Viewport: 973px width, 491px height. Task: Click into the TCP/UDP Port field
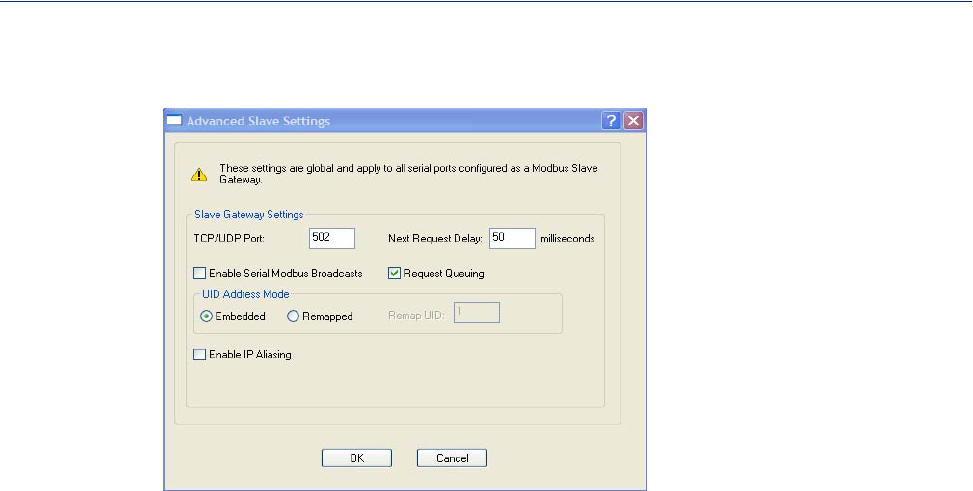coord(332,238)
